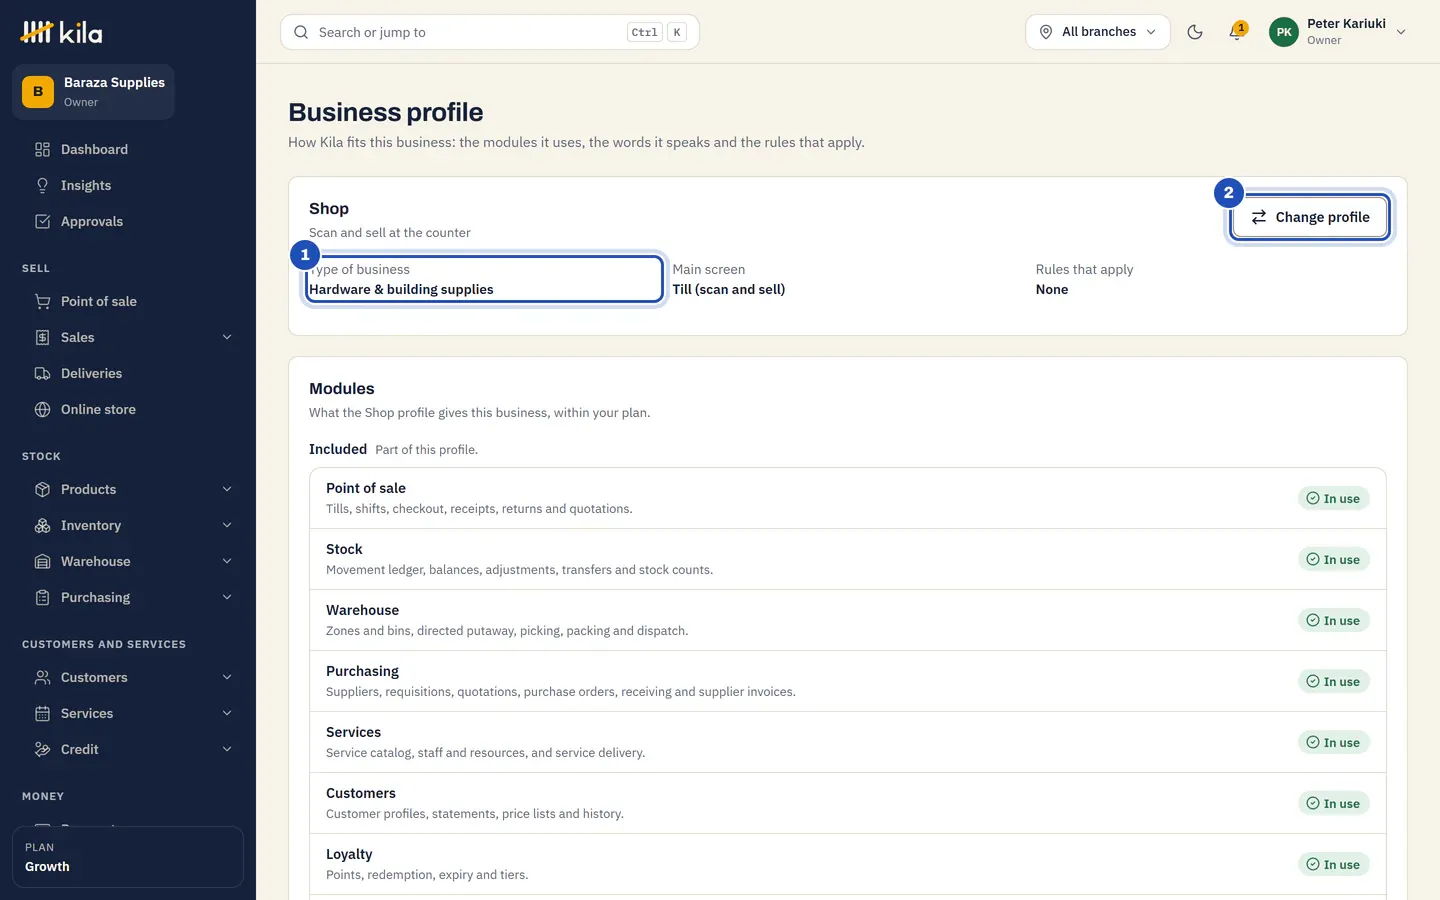Click the Products box icon
Viewport: 1440px width, 900px height.
[x=42, y=489]
